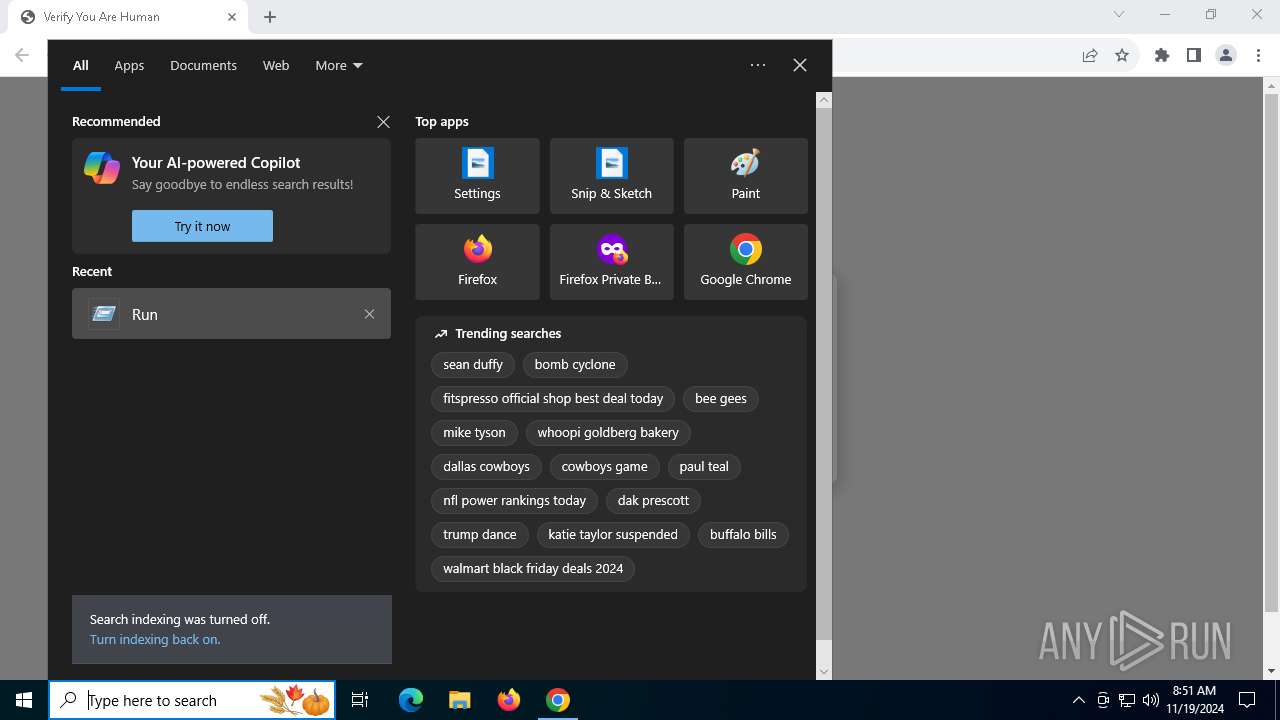Dismiss the Recommended section
The image size is (1280, 720).
[x=383, y=122]
